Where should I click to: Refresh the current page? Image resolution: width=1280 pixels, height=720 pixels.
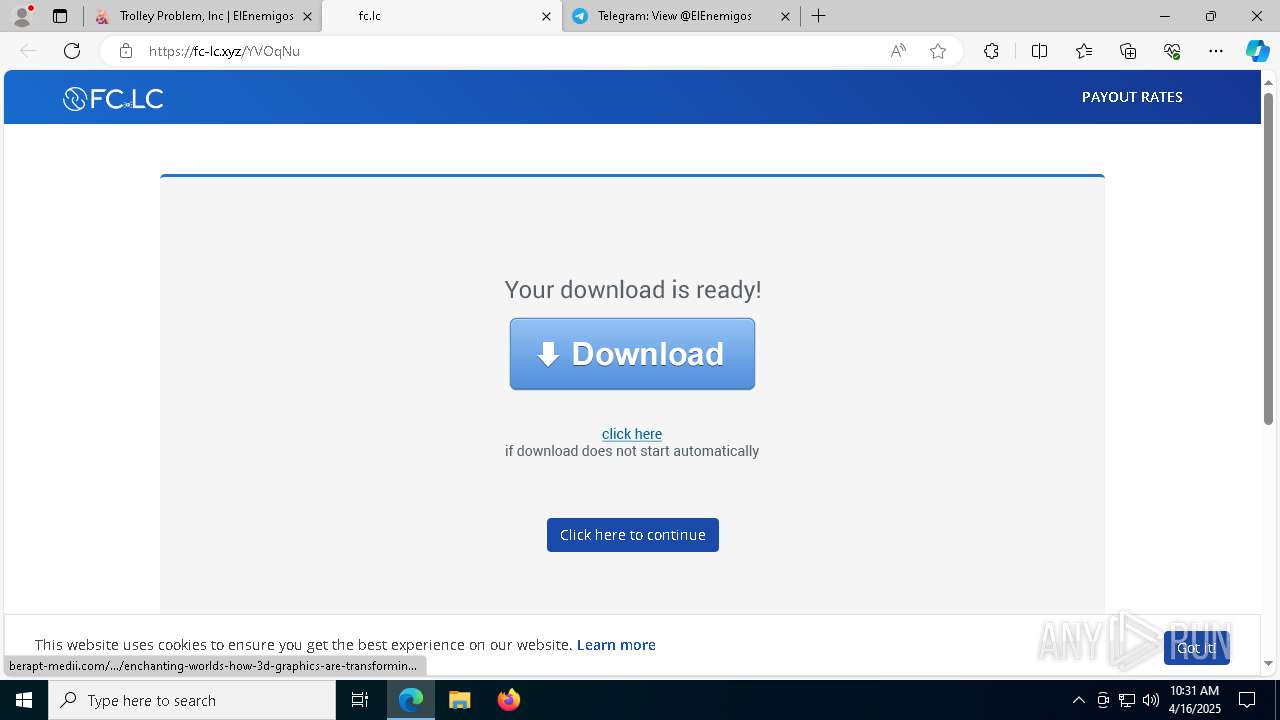tap(72, 51)
